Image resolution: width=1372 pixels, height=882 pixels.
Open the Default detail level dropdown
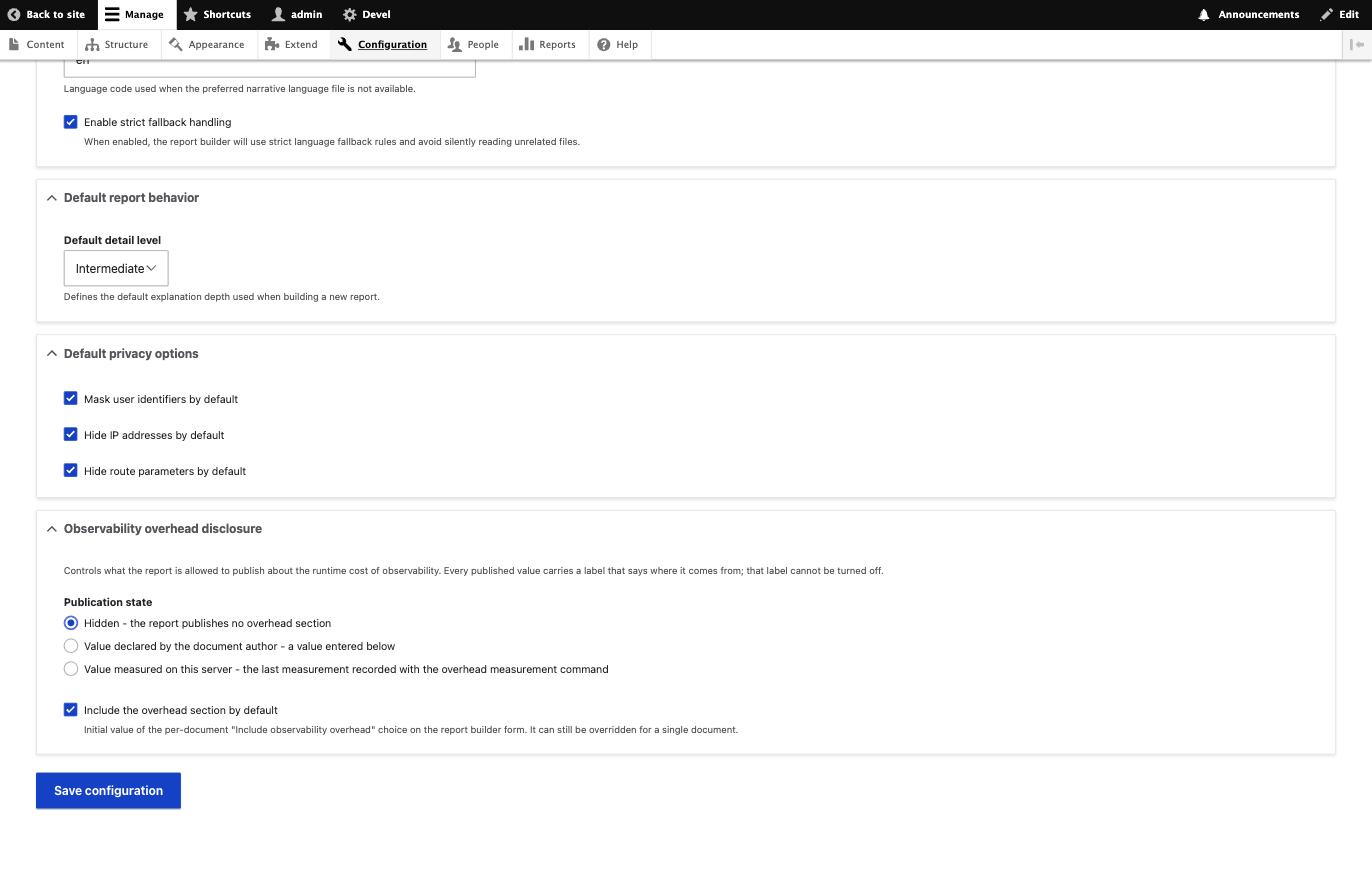click(x=116, y=268)
